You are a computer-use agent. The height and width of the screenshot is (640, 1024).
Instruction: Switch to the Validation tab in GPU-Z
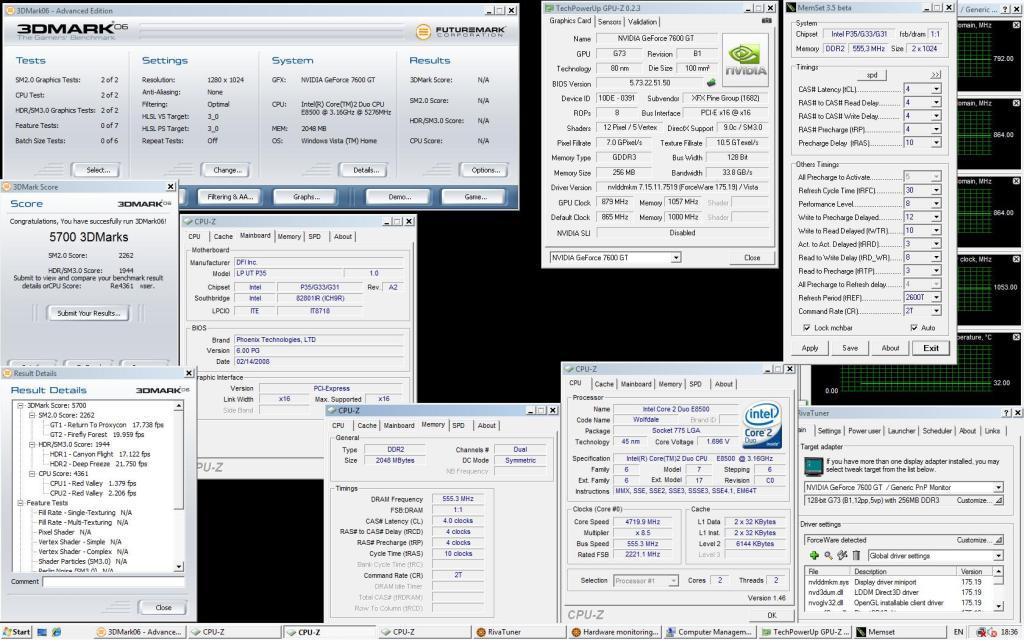tap(643, 22)
